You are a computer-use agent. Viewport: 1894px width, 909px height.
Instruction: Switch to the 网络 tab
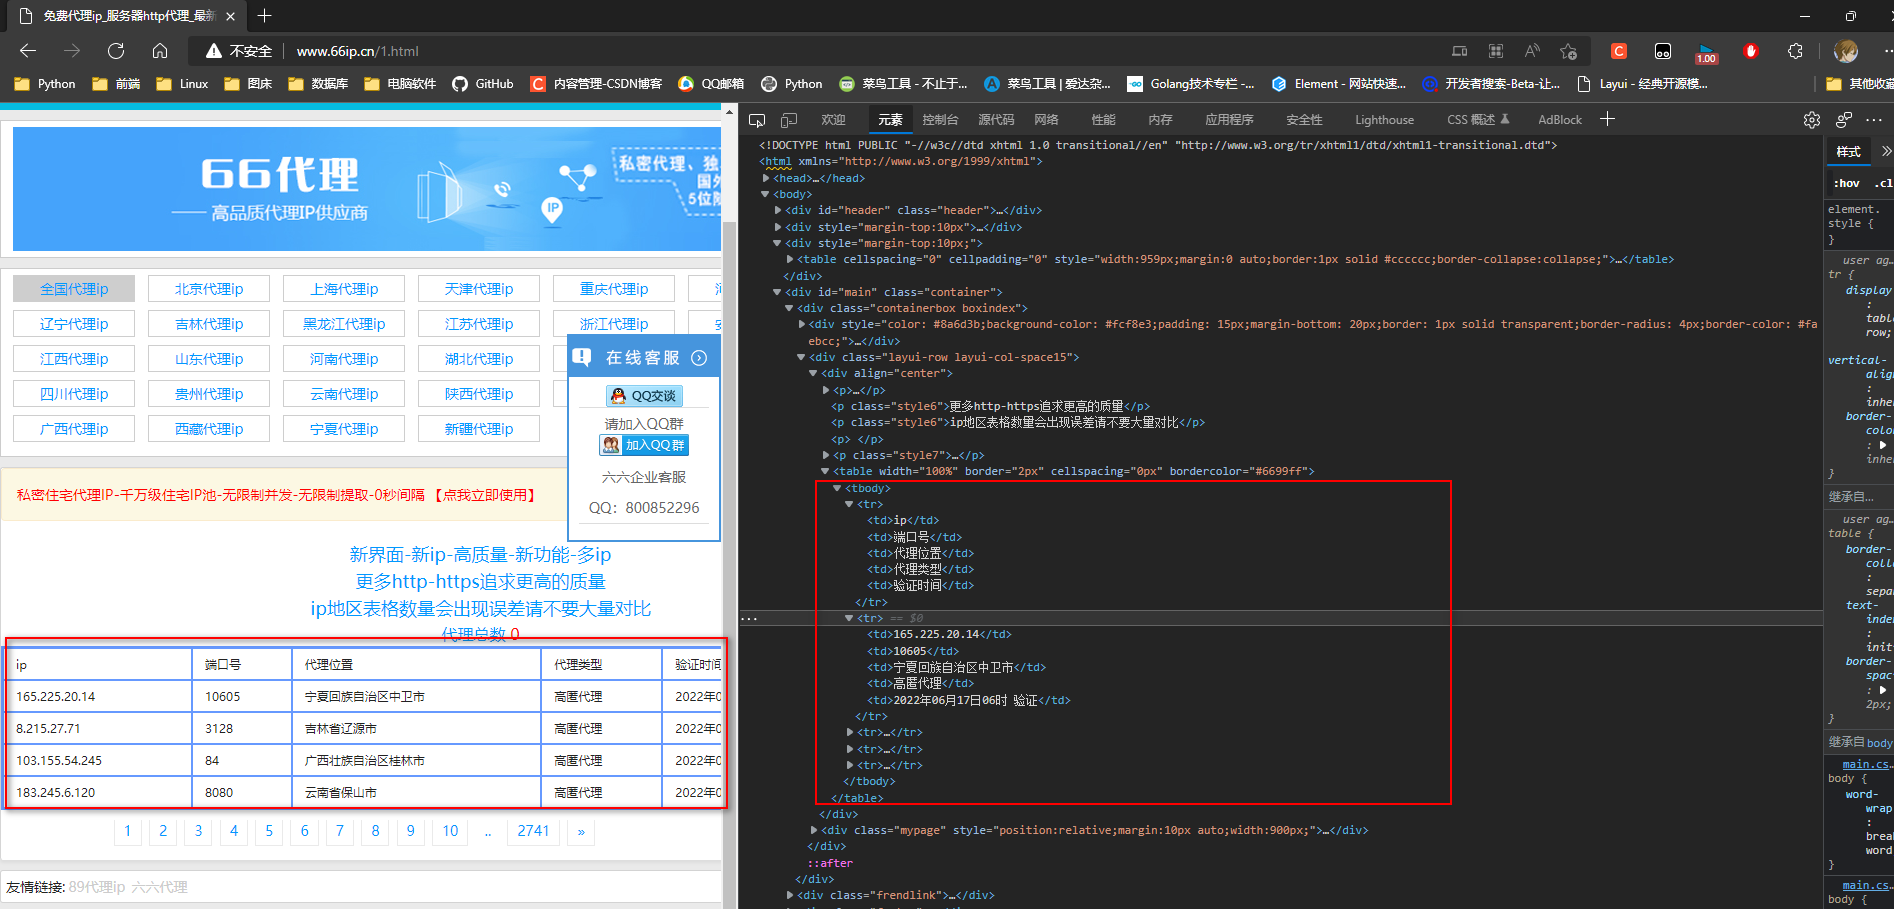[1046, 120]
